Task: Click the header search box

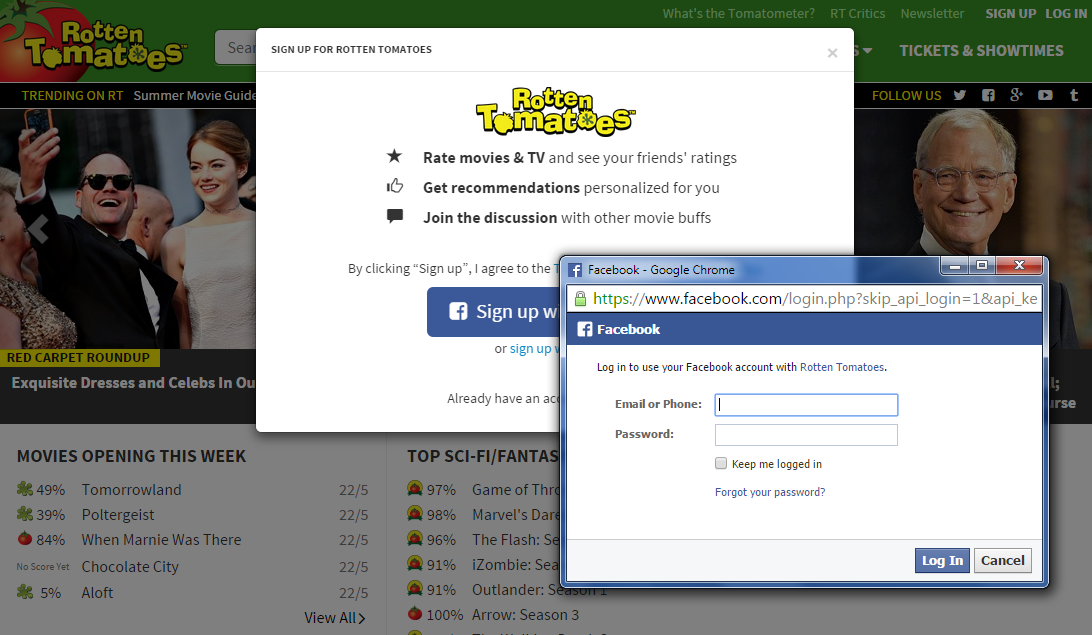Action: [x=235, y=47]
